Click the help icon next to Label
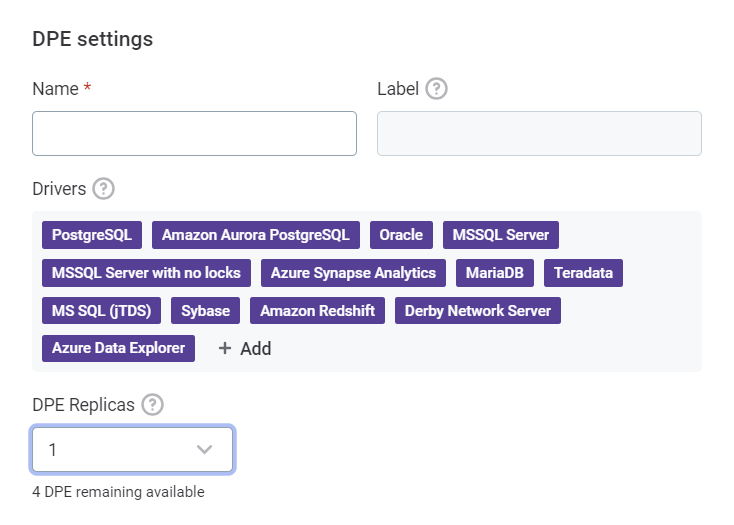The height and width of the screenshot is (525, 734). [x=436, y=88]
